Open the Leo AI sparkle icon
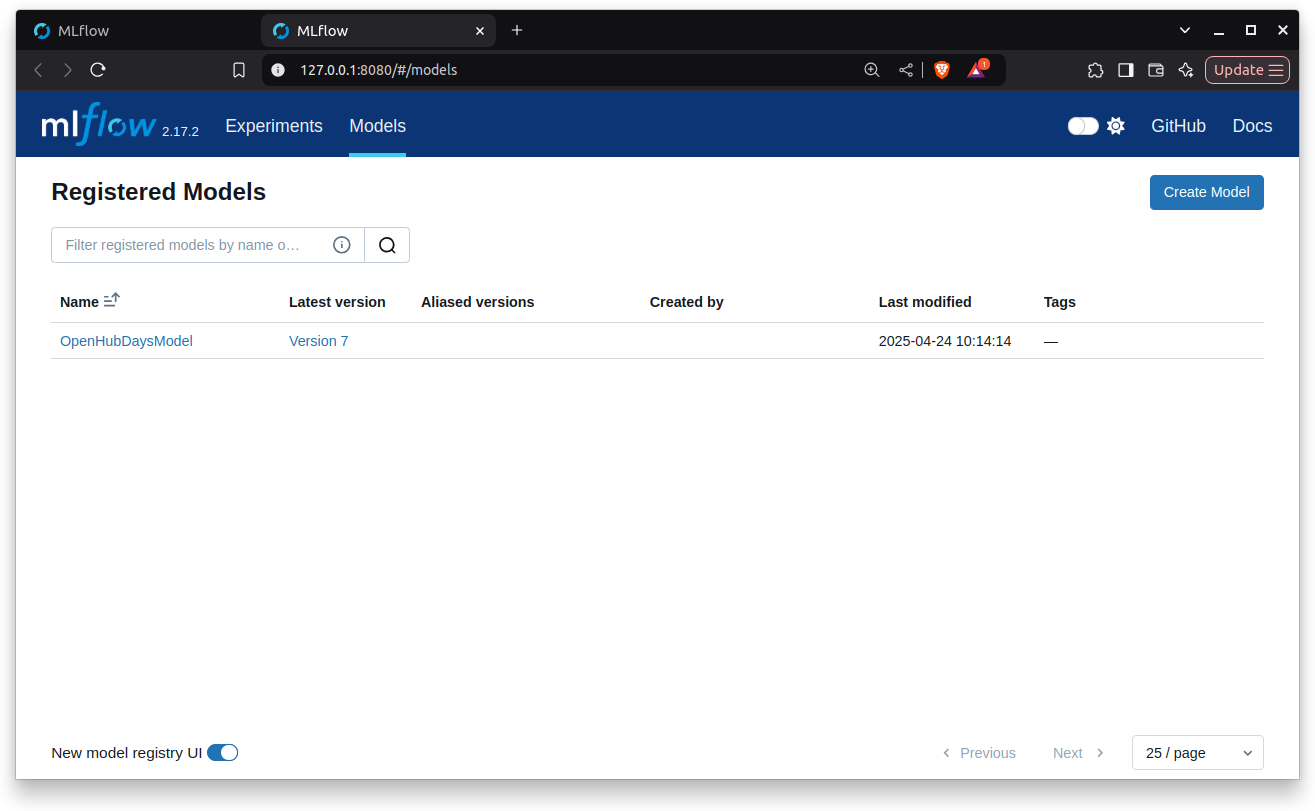The height and width of the screenshot is (811, 1315). [1186, 70]
